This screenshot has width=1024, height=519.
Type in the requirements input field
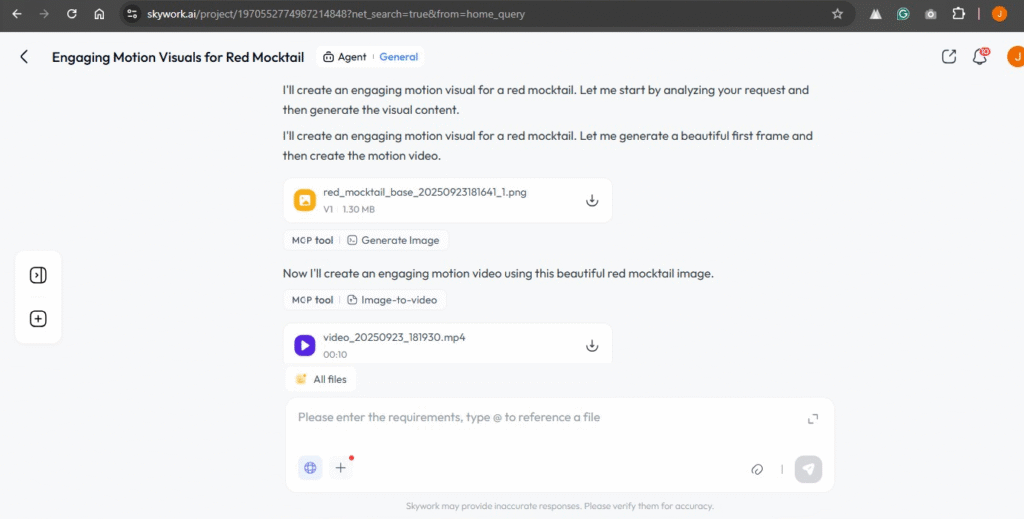[x=540, y=418]
